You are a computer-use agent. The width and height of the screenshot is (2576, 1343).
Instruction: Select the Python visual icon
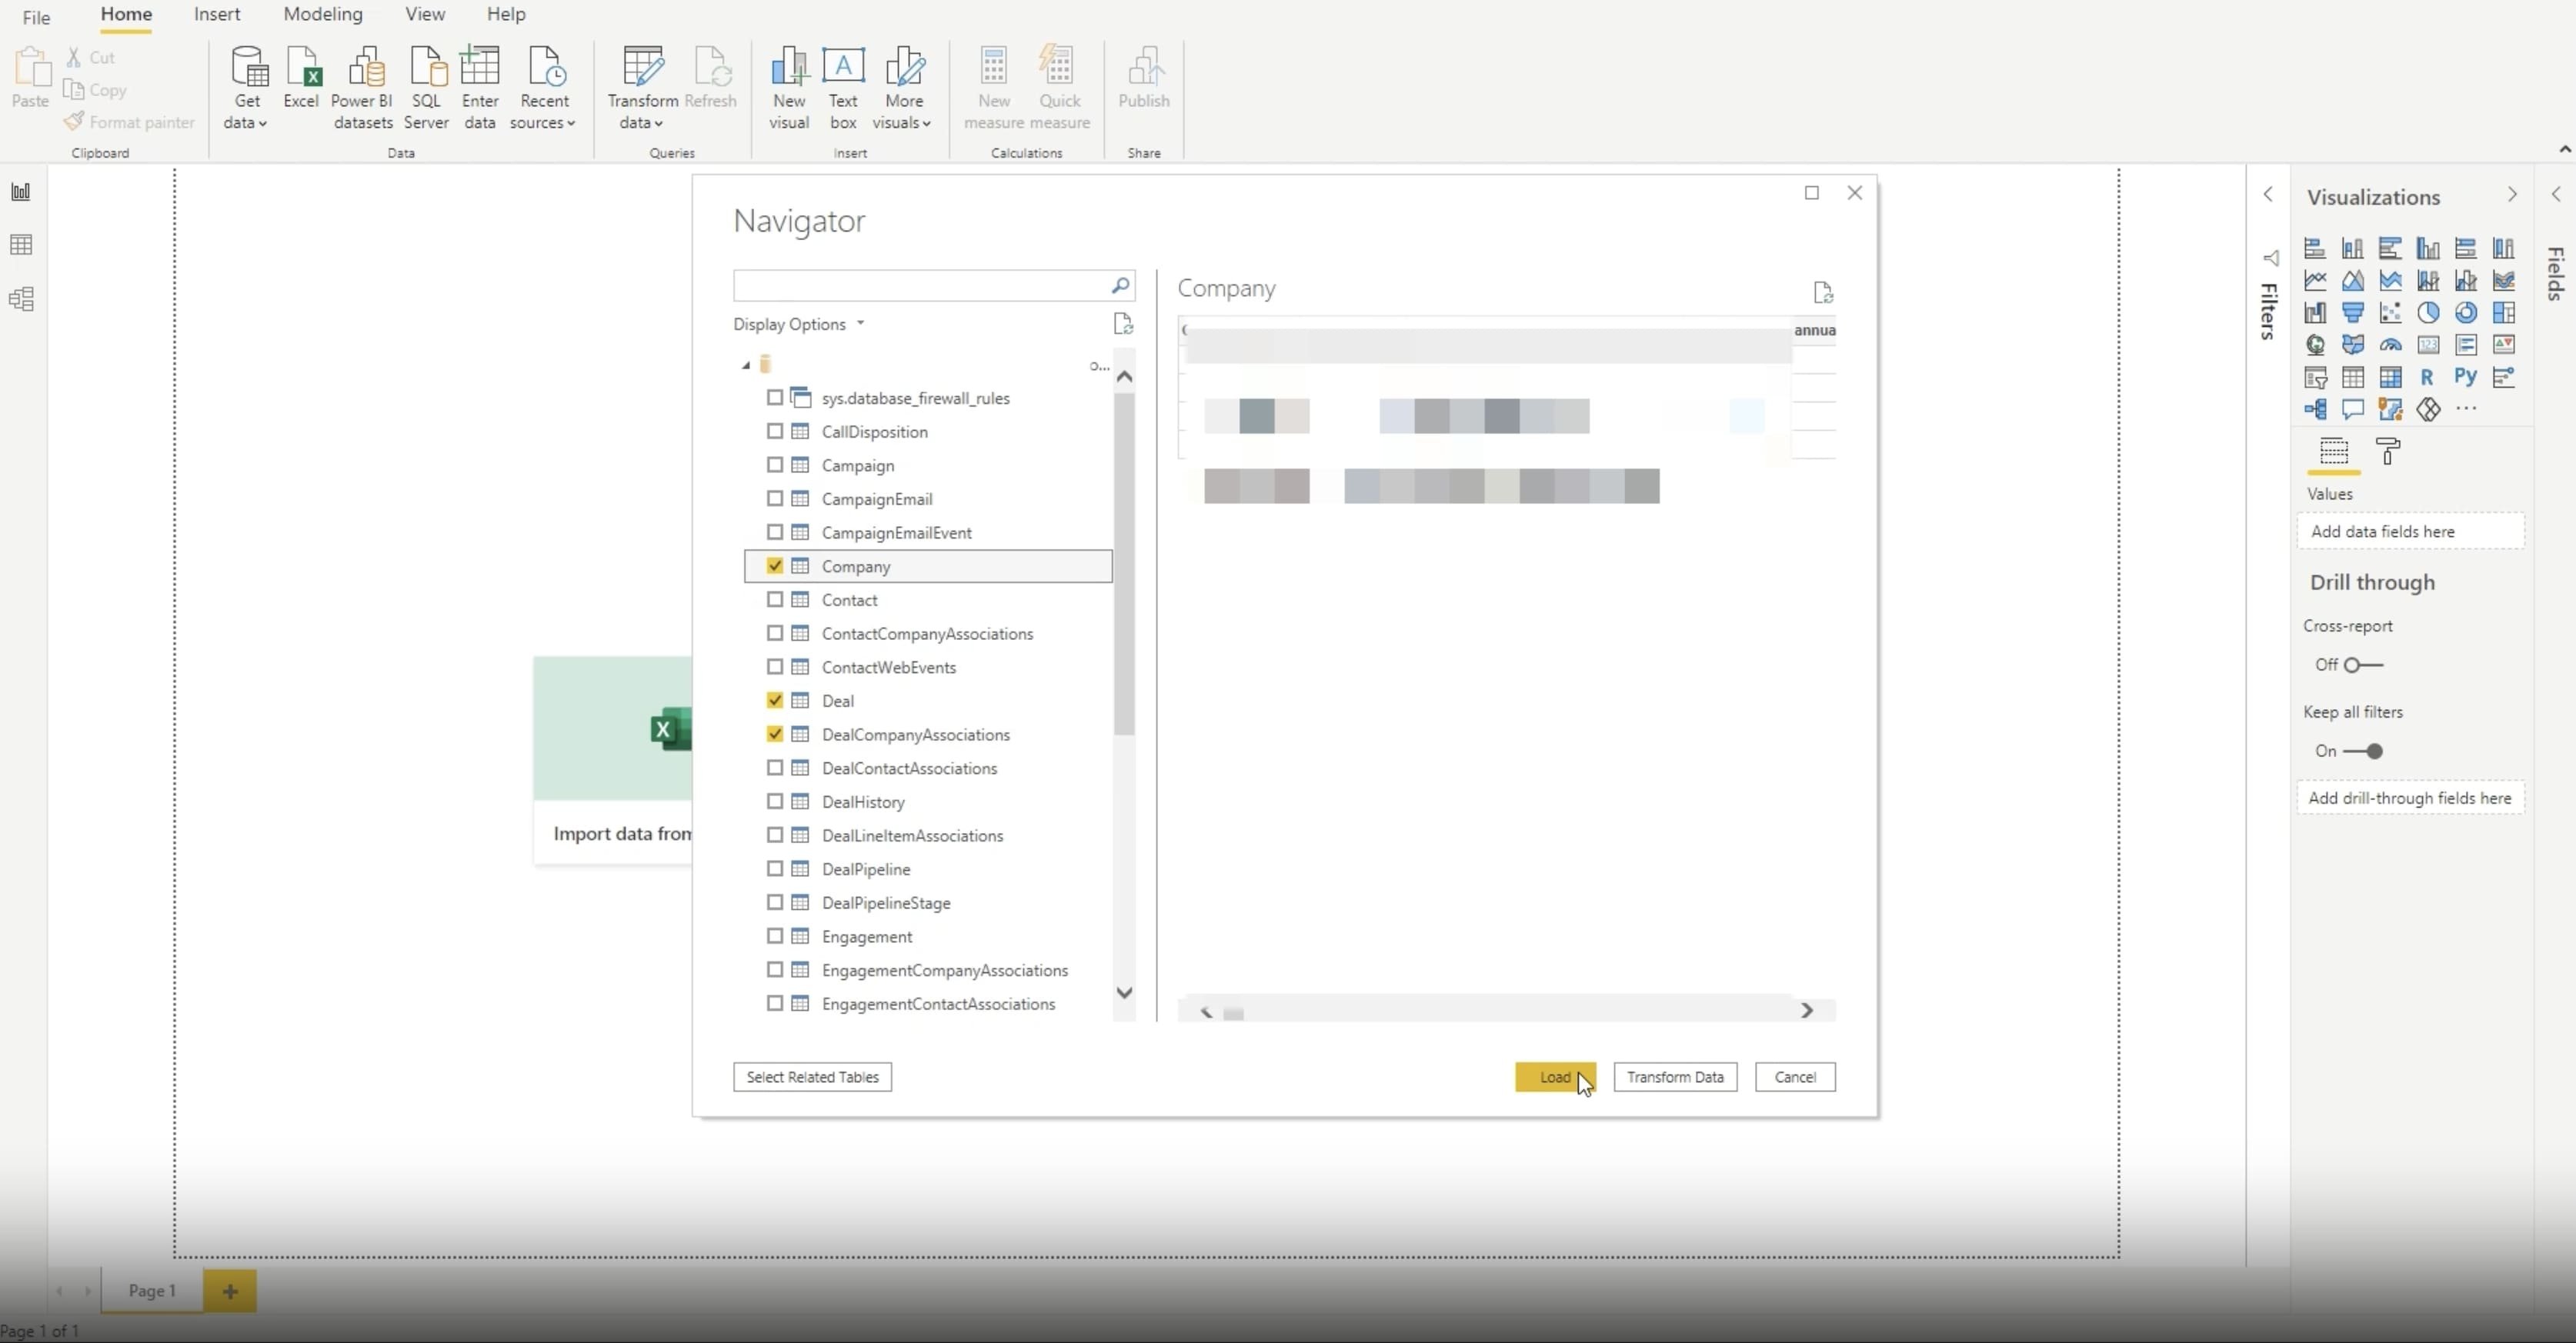pyautogui.click(x=2466, y=377)
